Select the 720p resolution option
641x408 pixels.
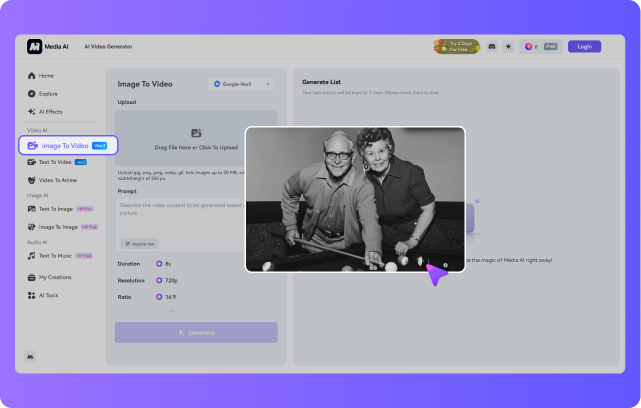click(x=167, y=280)
